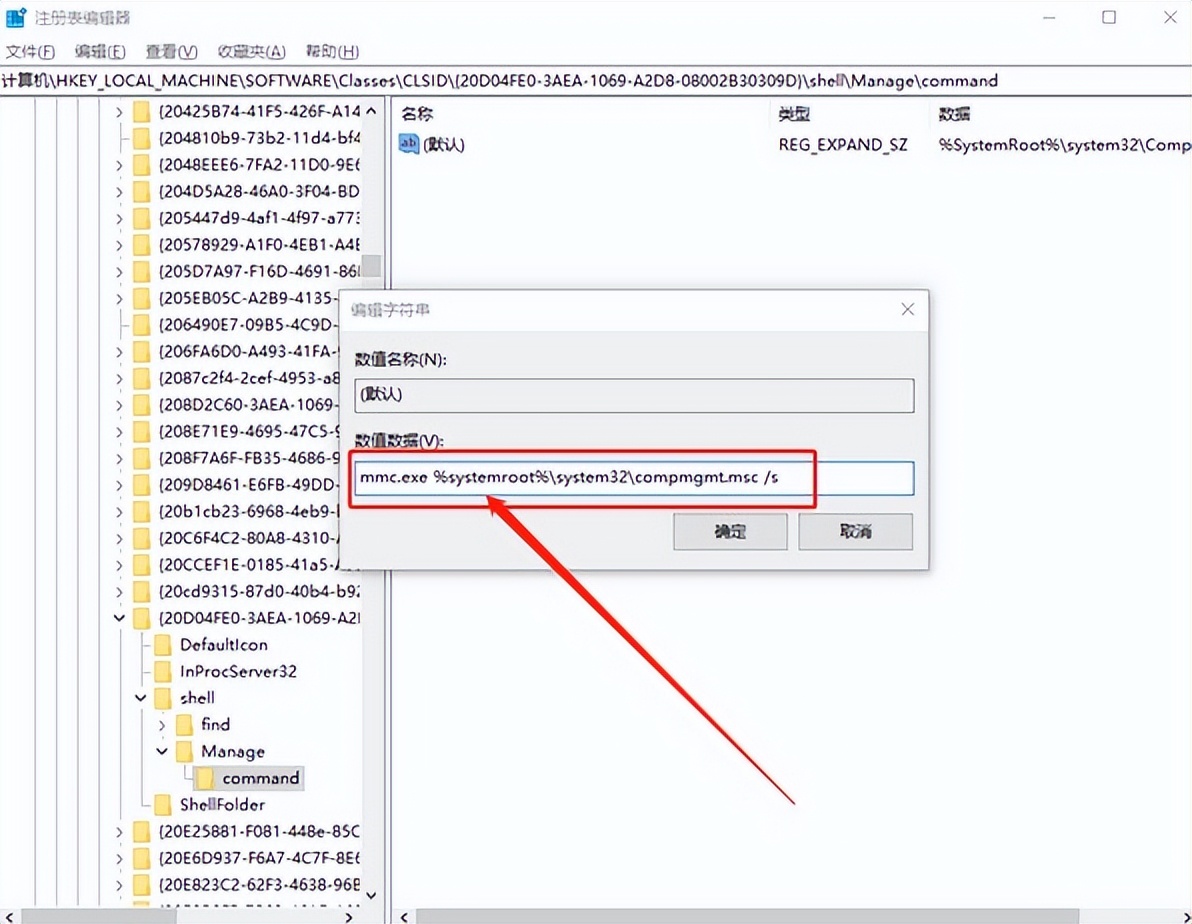Expand the {204D5A28-46A0-3F04 key
Viewport: 1192px width, 924px height.
click(x=119, y=192)
